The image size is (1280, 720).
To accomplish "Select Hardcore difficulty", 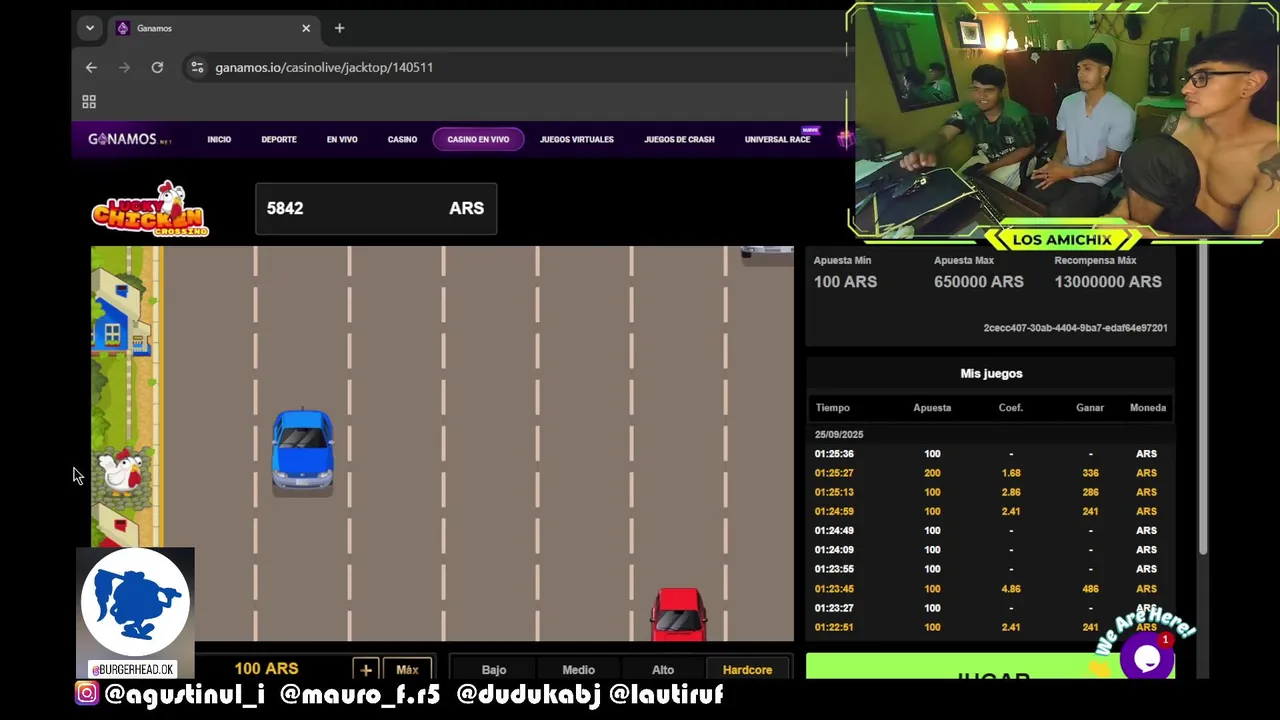I will tap(748, 669).
